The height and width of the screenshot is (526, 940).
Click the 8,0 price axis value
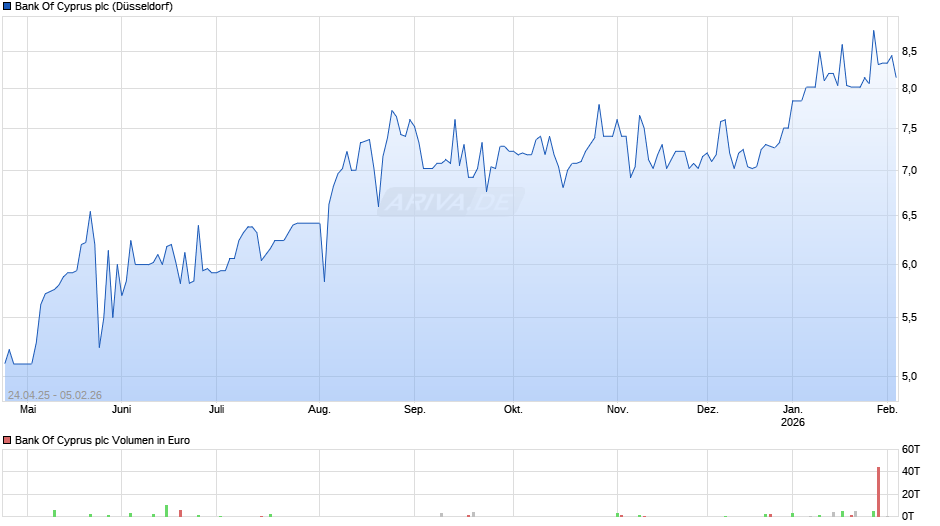(909, 88)
